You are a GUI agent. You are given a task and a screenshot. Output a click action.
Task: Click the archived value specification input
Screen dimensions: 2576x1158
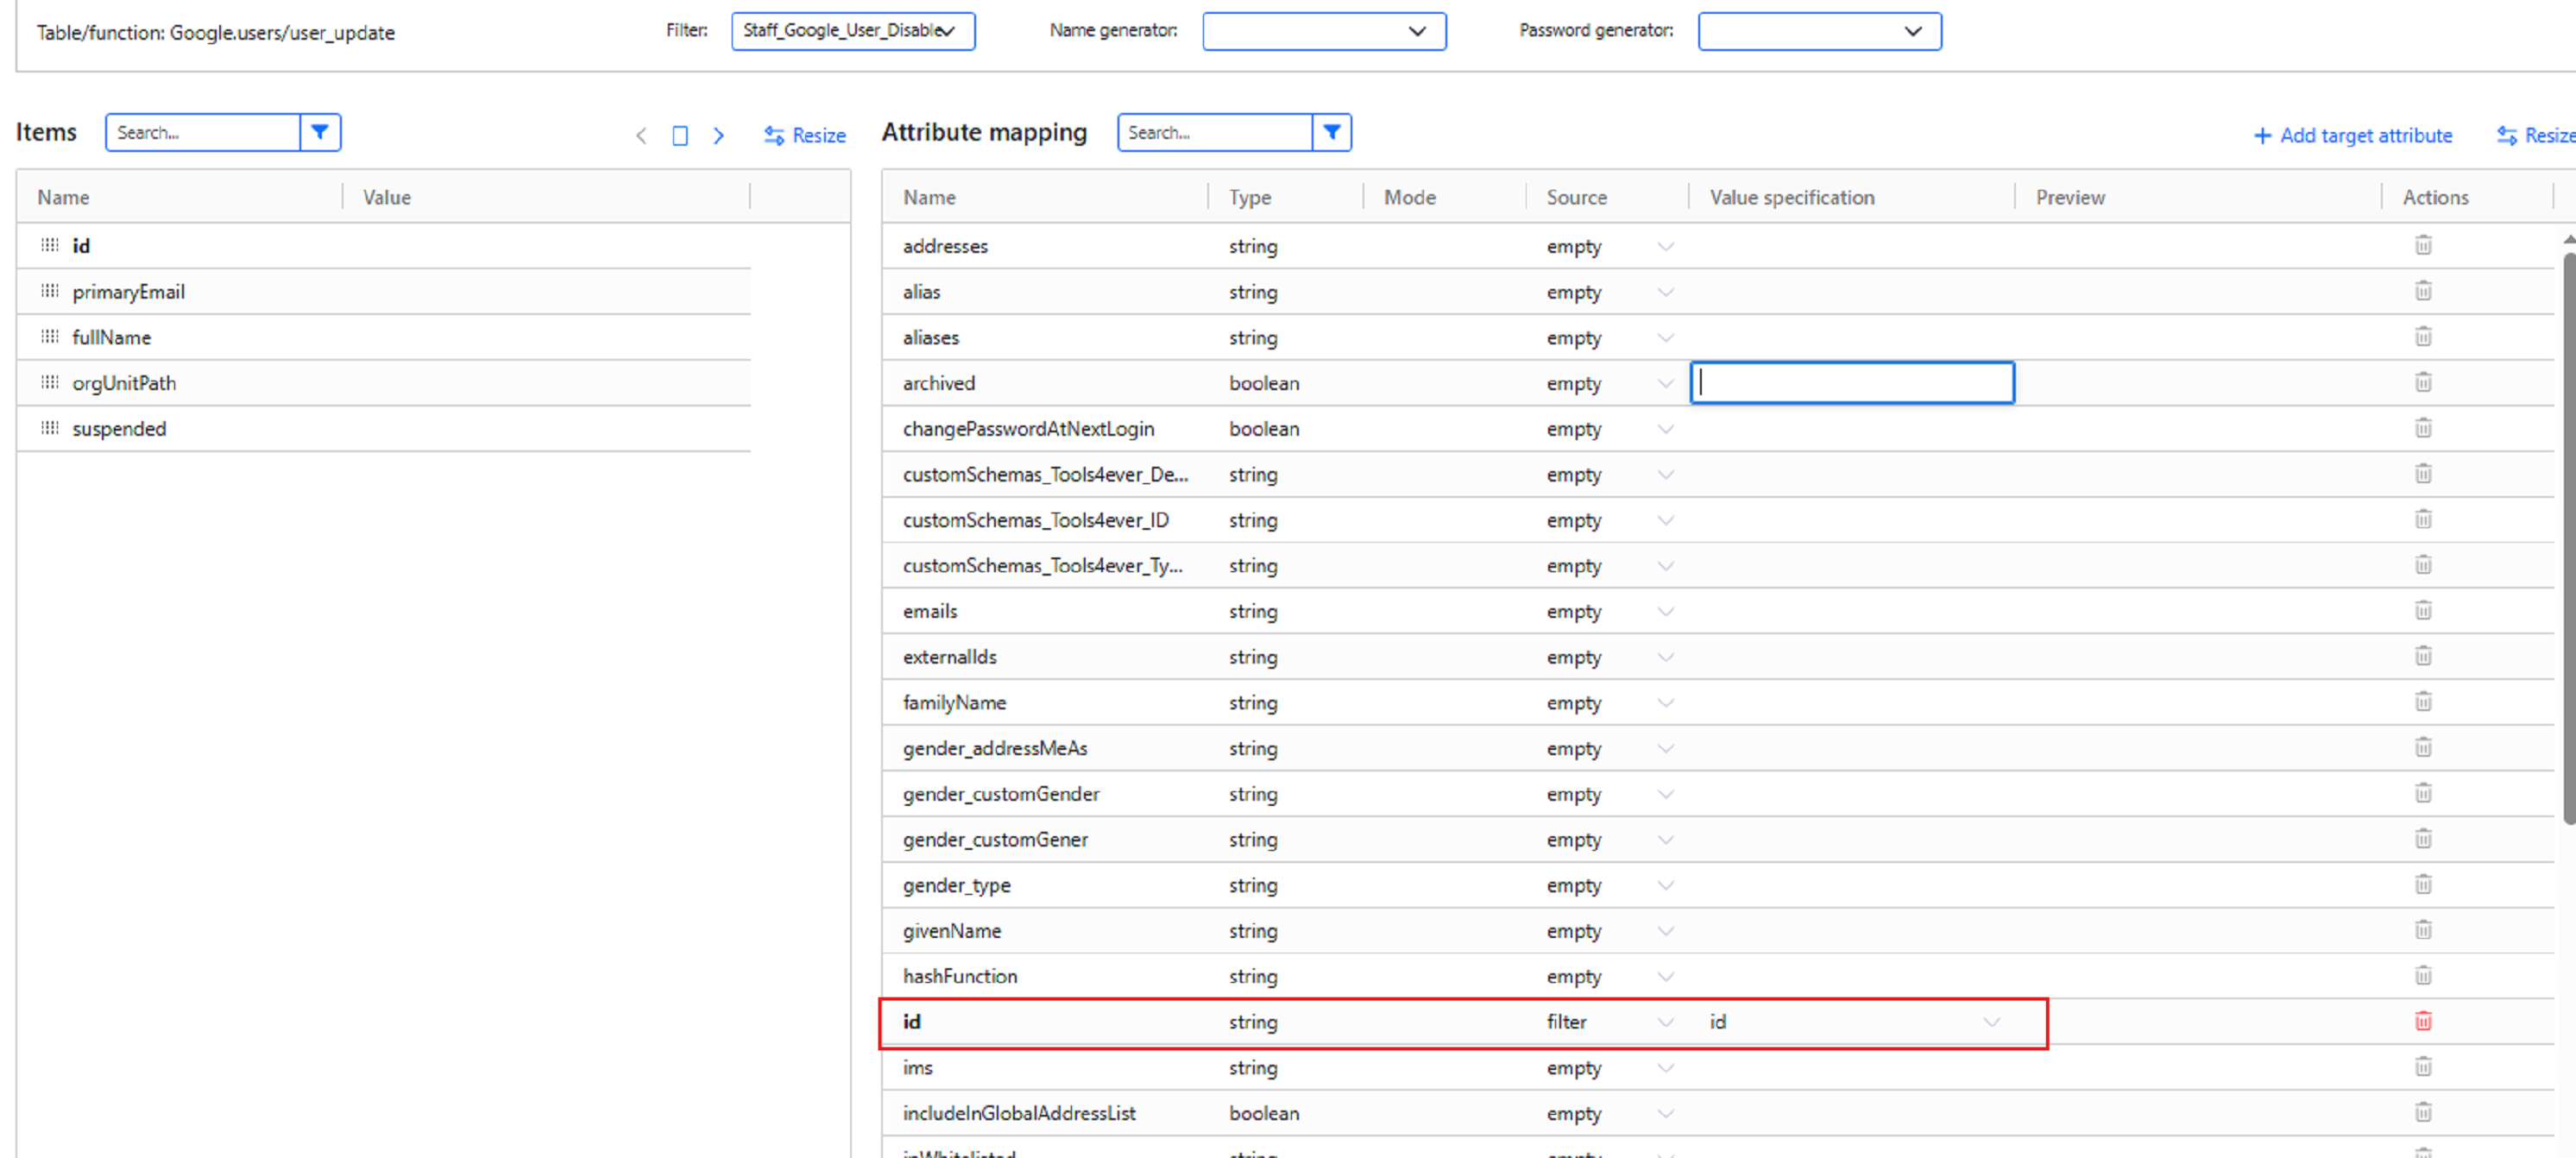[1852, 383]
